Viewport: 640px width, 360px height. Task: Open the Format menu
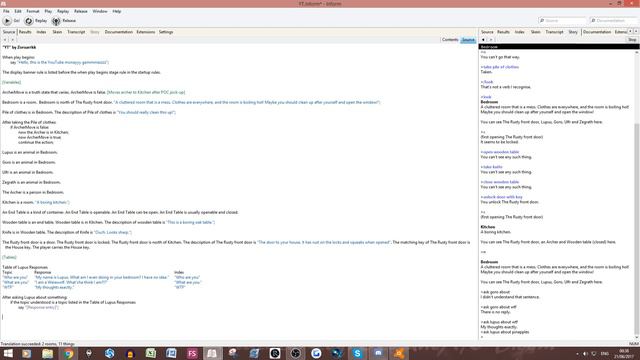tap(33, 11)
